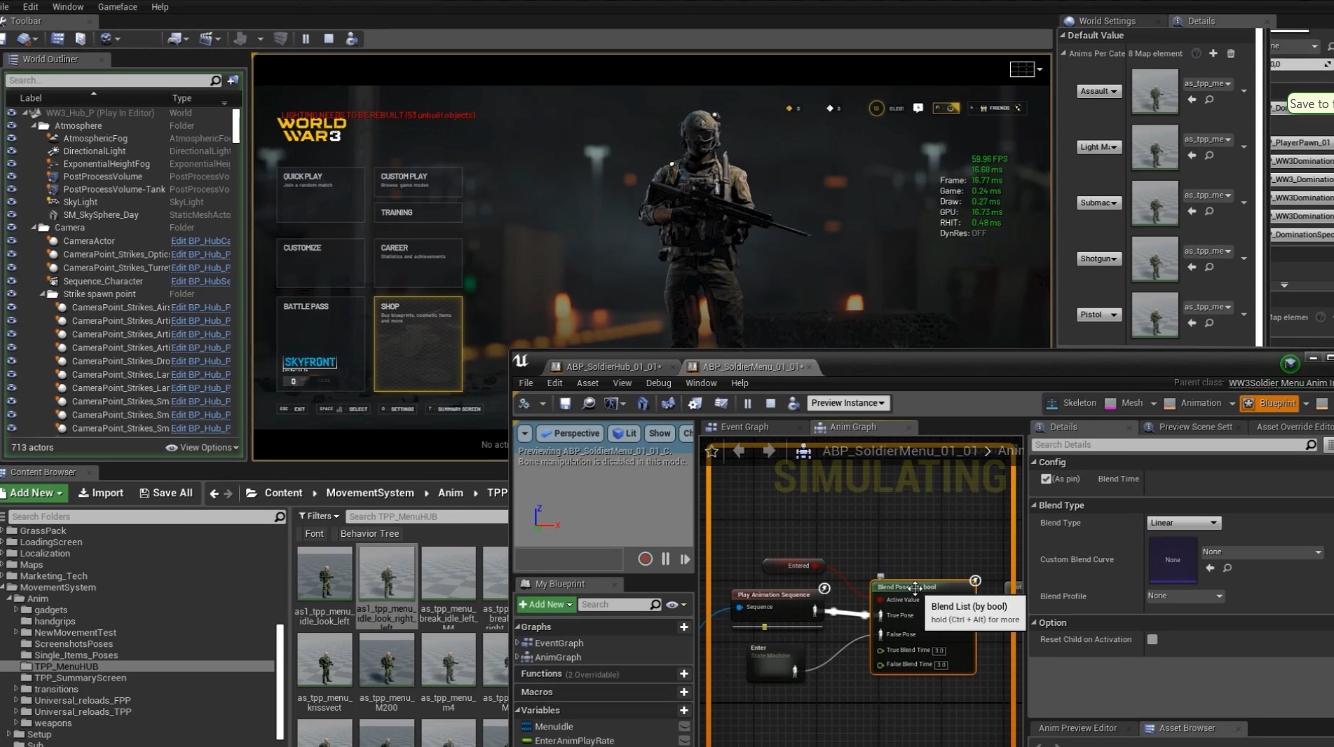This screenshot has width=1334, height=747.
Task: Click the Custom Blend Curve None swatch
Action: point(1172,560)
